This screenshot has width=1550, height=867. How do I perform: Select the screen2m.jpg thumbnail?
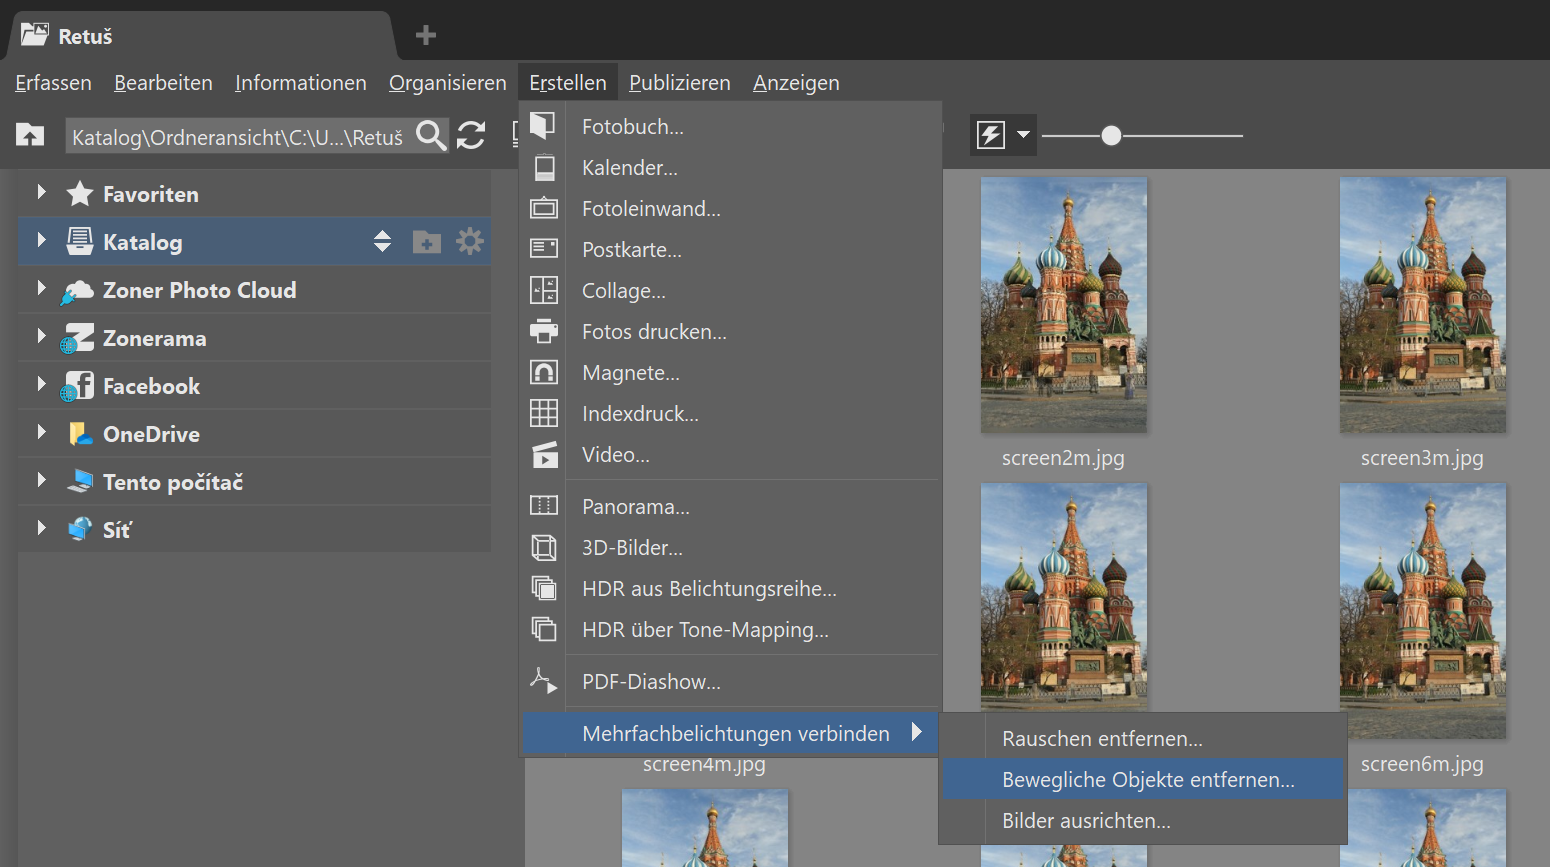click(1064, 305)
